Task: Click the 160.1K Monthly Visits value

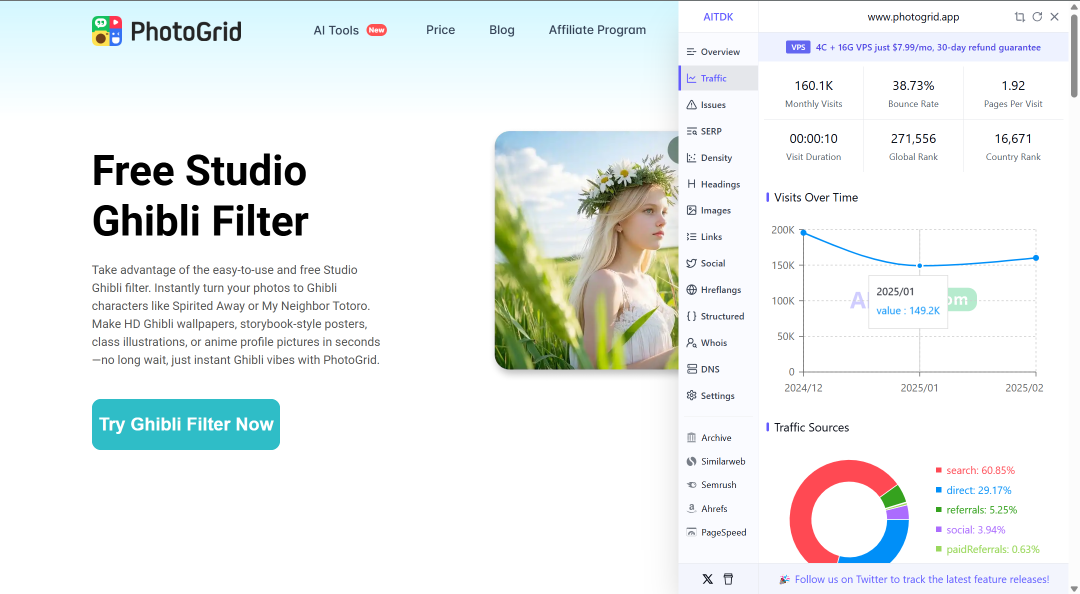Action: click(813, 85)
